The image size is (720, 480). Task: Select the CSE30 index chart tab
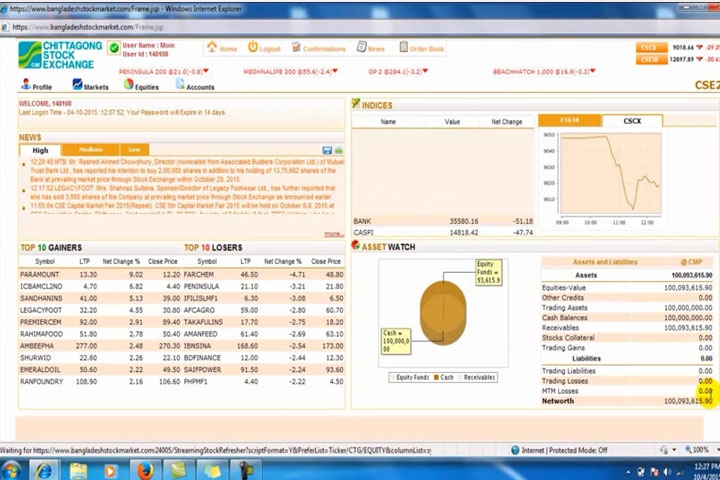tap(569, 121)
